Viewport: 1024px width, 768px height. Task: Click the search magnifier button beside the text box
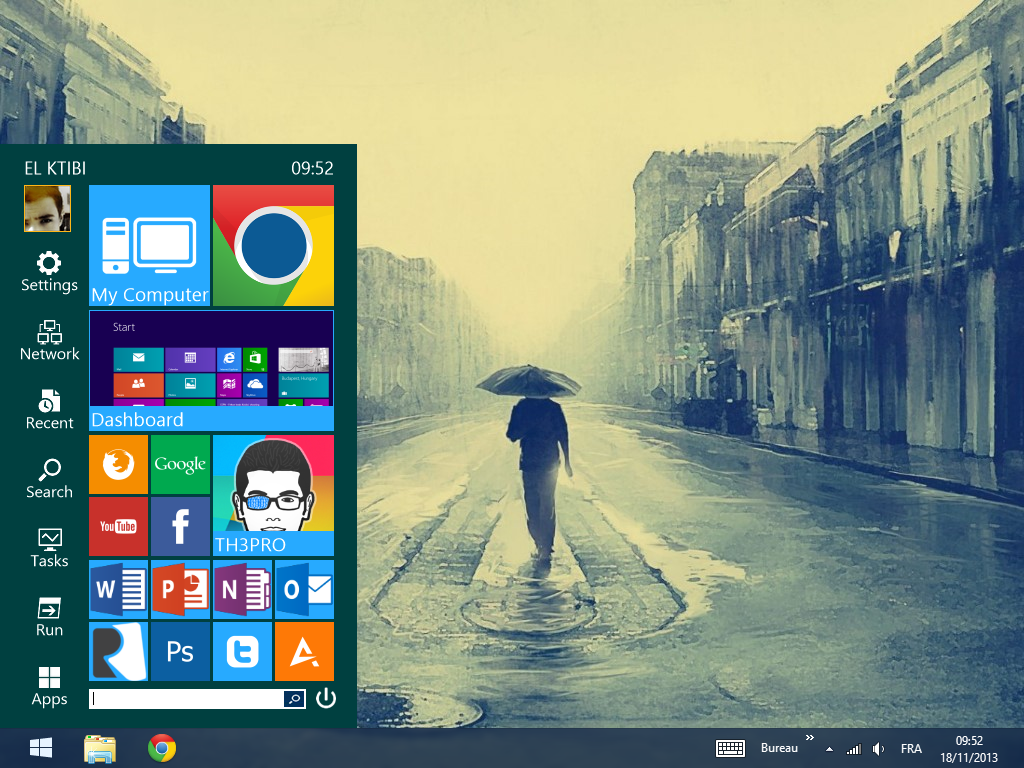pyautogui.click(x=294, y=699)
